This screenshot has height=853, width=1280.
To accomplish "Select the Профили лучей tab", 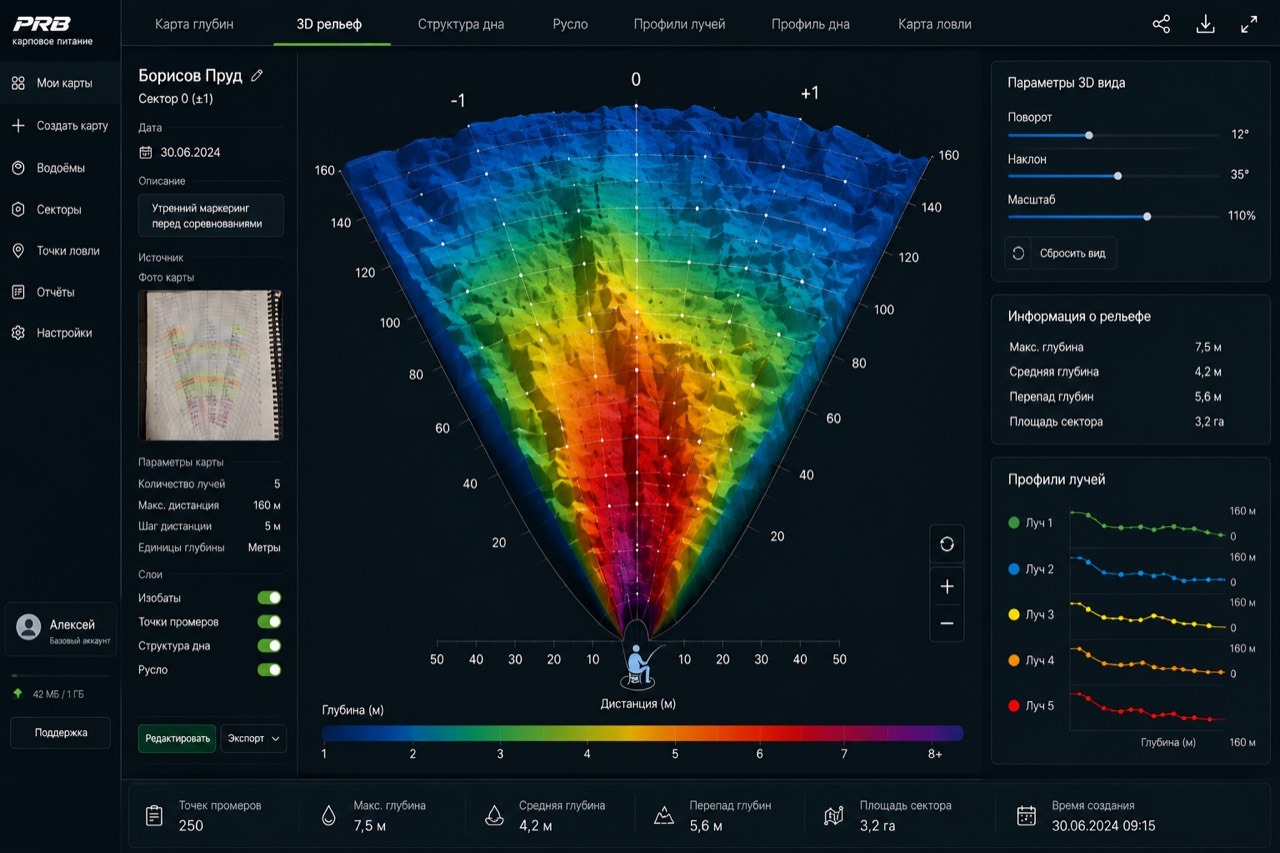I will 679,24.
